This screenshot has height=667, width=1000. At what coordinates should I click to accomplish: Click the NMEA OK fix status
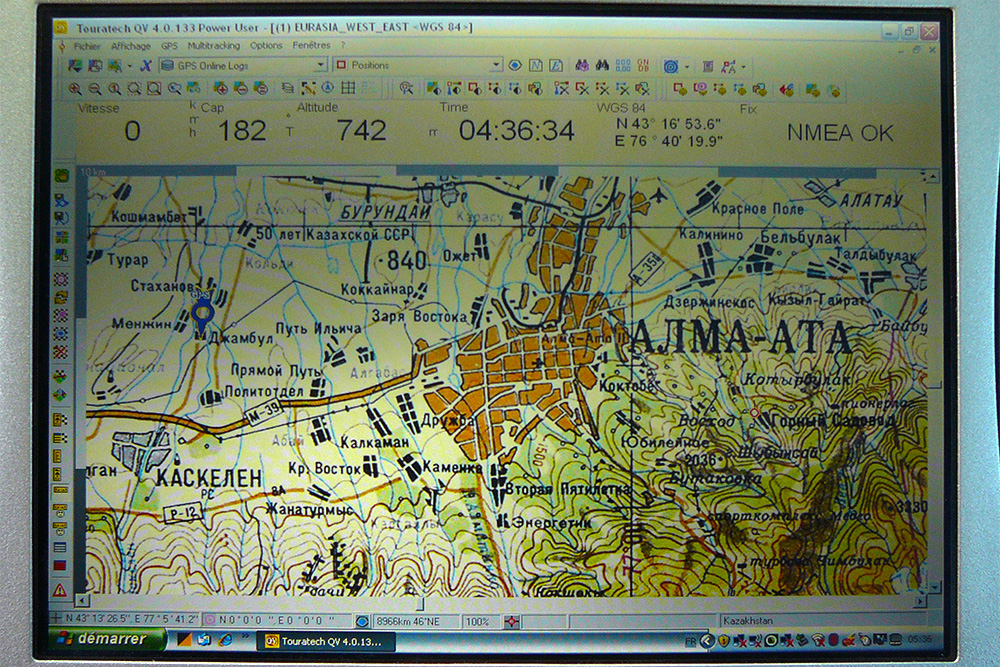coord(840,133)
